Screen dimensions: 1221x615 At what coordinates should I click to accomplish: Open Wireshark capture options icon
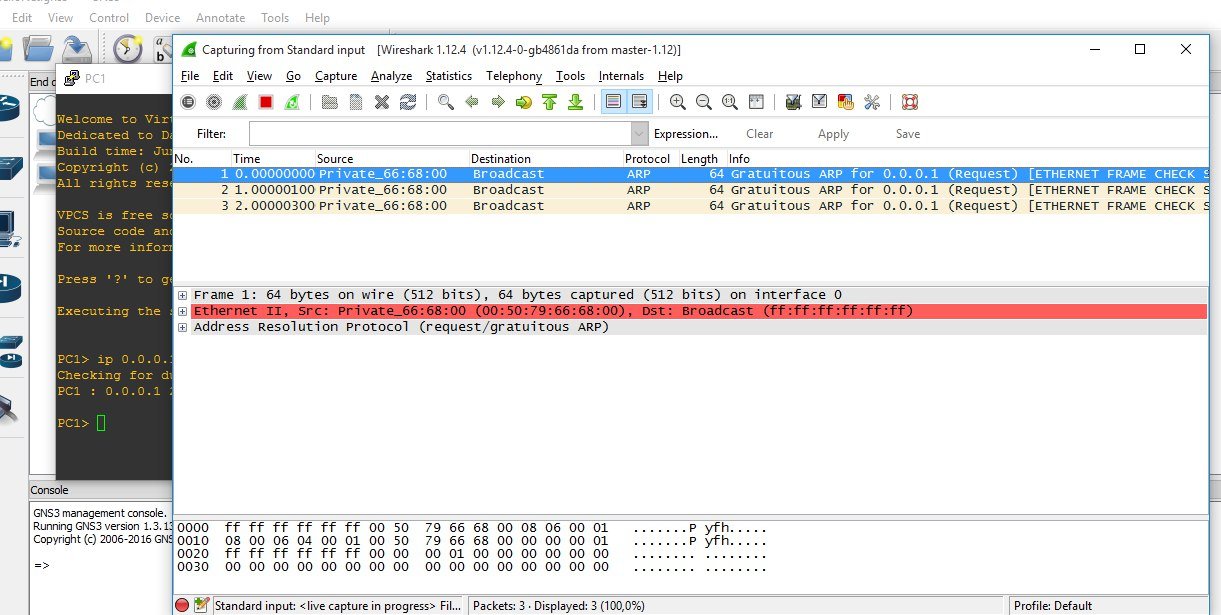(x=214, y=102)
